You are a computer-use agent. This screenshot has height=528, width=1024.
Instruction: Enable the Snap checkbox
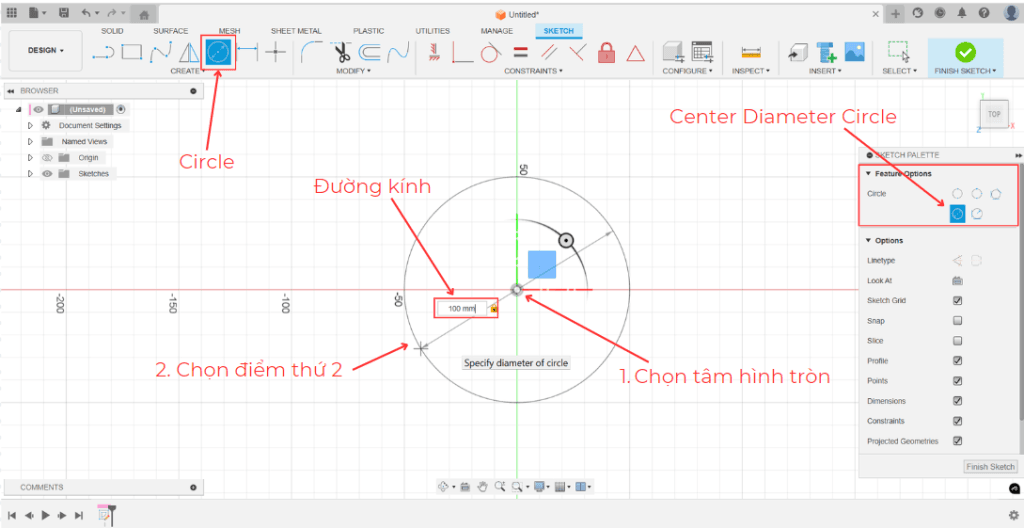957,321
